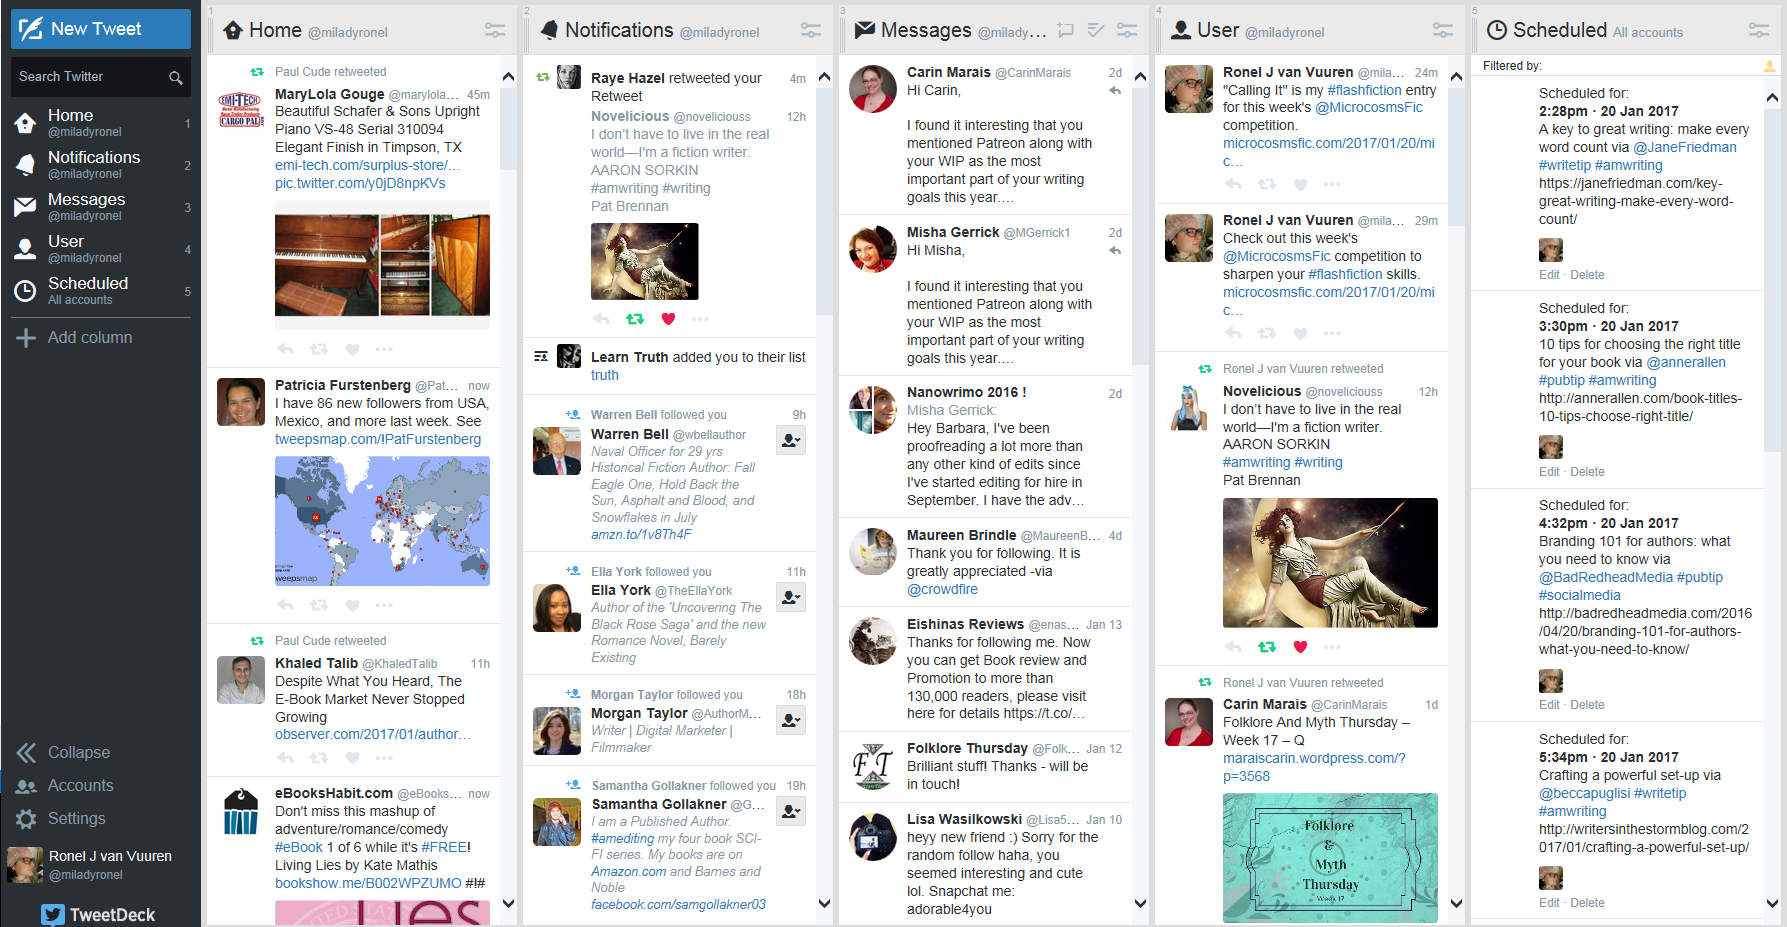1787x927 pixels.
Task: Open more actions on MaryLola Gouge tweet
Action: pos(384,349)
